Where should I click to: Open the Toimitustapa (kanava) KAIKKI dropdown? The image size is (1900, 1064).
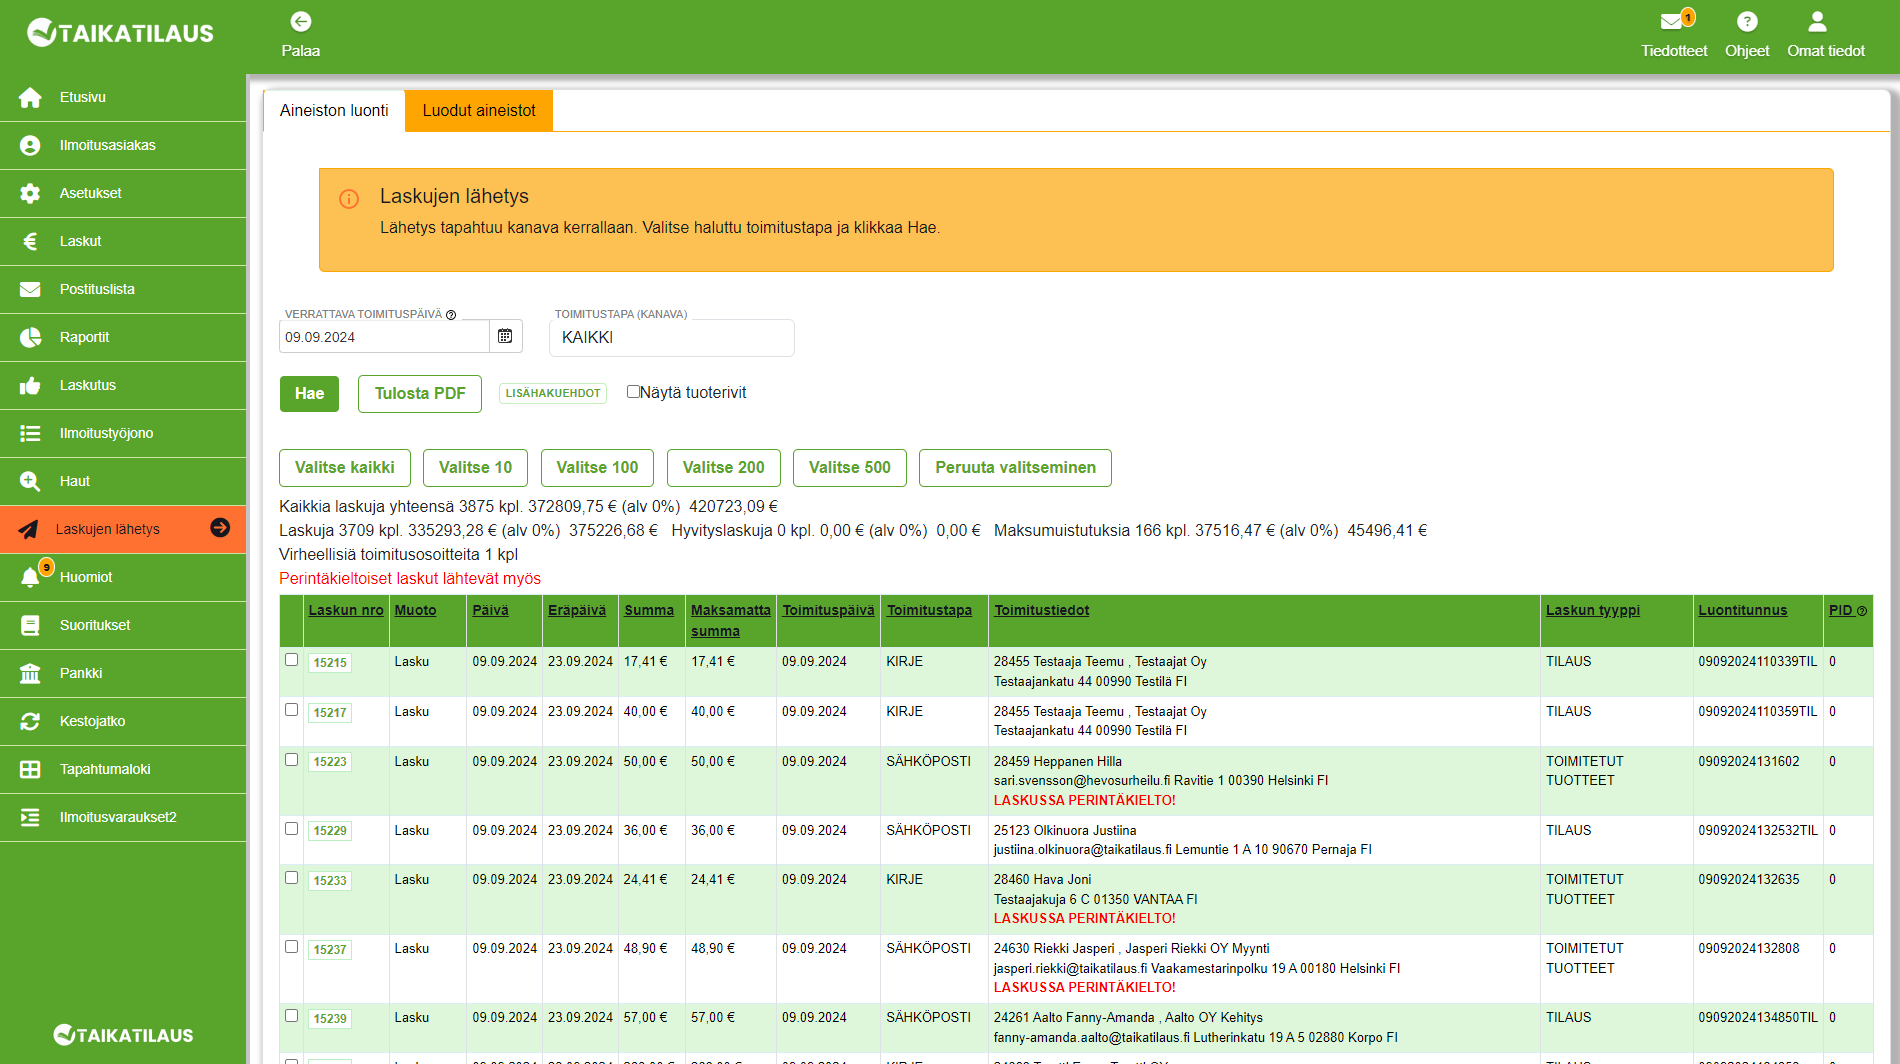pos(671,338)
